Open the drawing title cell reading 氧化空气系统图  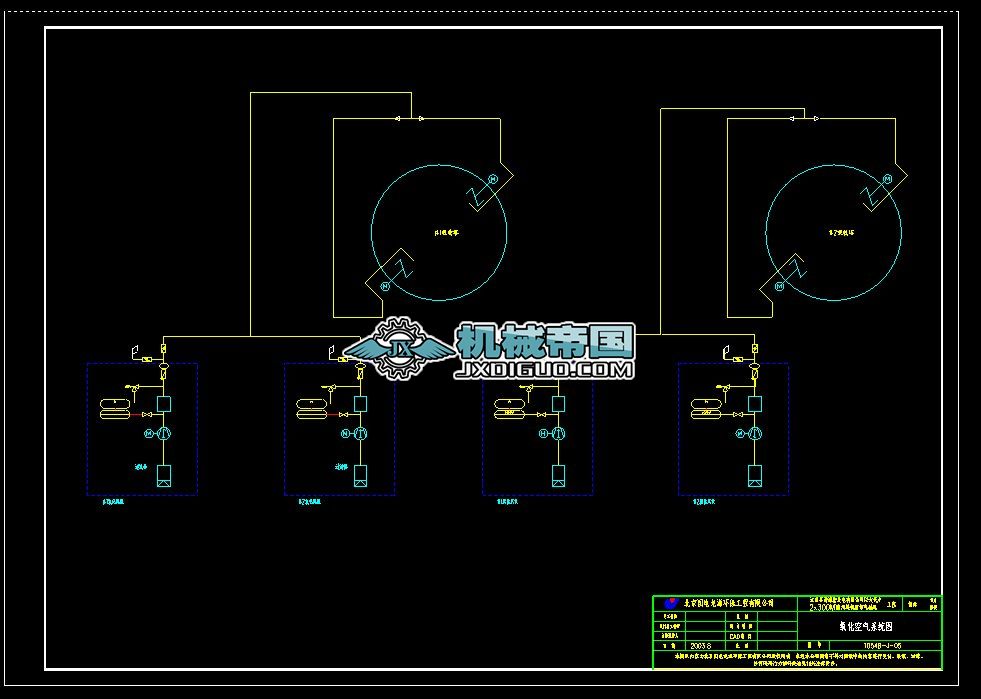(x=868, y=627)
